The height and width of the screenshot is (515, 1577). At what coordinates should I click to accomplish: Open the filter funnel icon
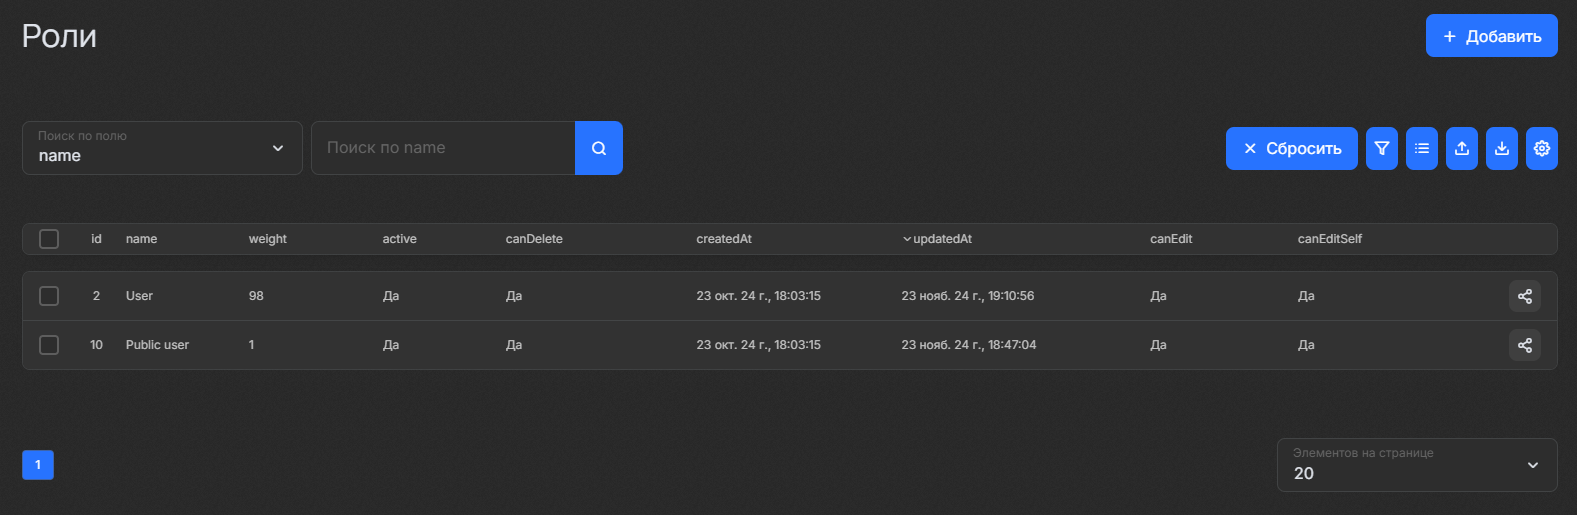(x=1381, y=148)
